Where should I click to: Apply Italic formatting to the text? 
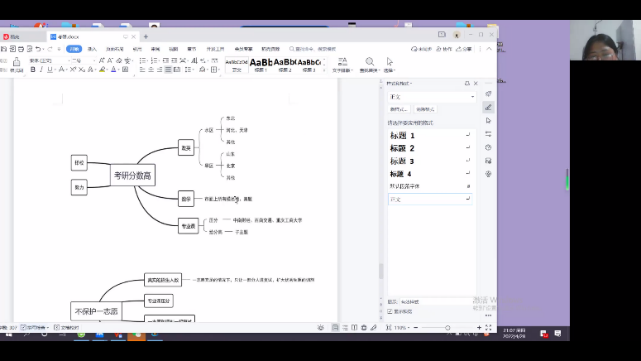click(x=41, y=70)
